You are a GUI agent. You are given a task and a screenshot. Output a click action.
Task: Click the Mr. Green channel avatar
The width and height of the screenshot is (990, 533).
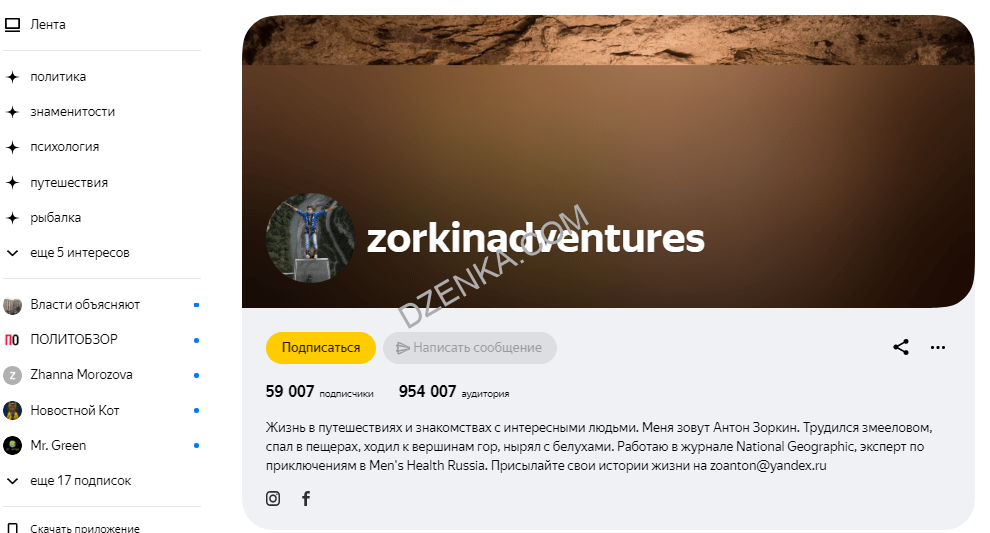point(13,445)
